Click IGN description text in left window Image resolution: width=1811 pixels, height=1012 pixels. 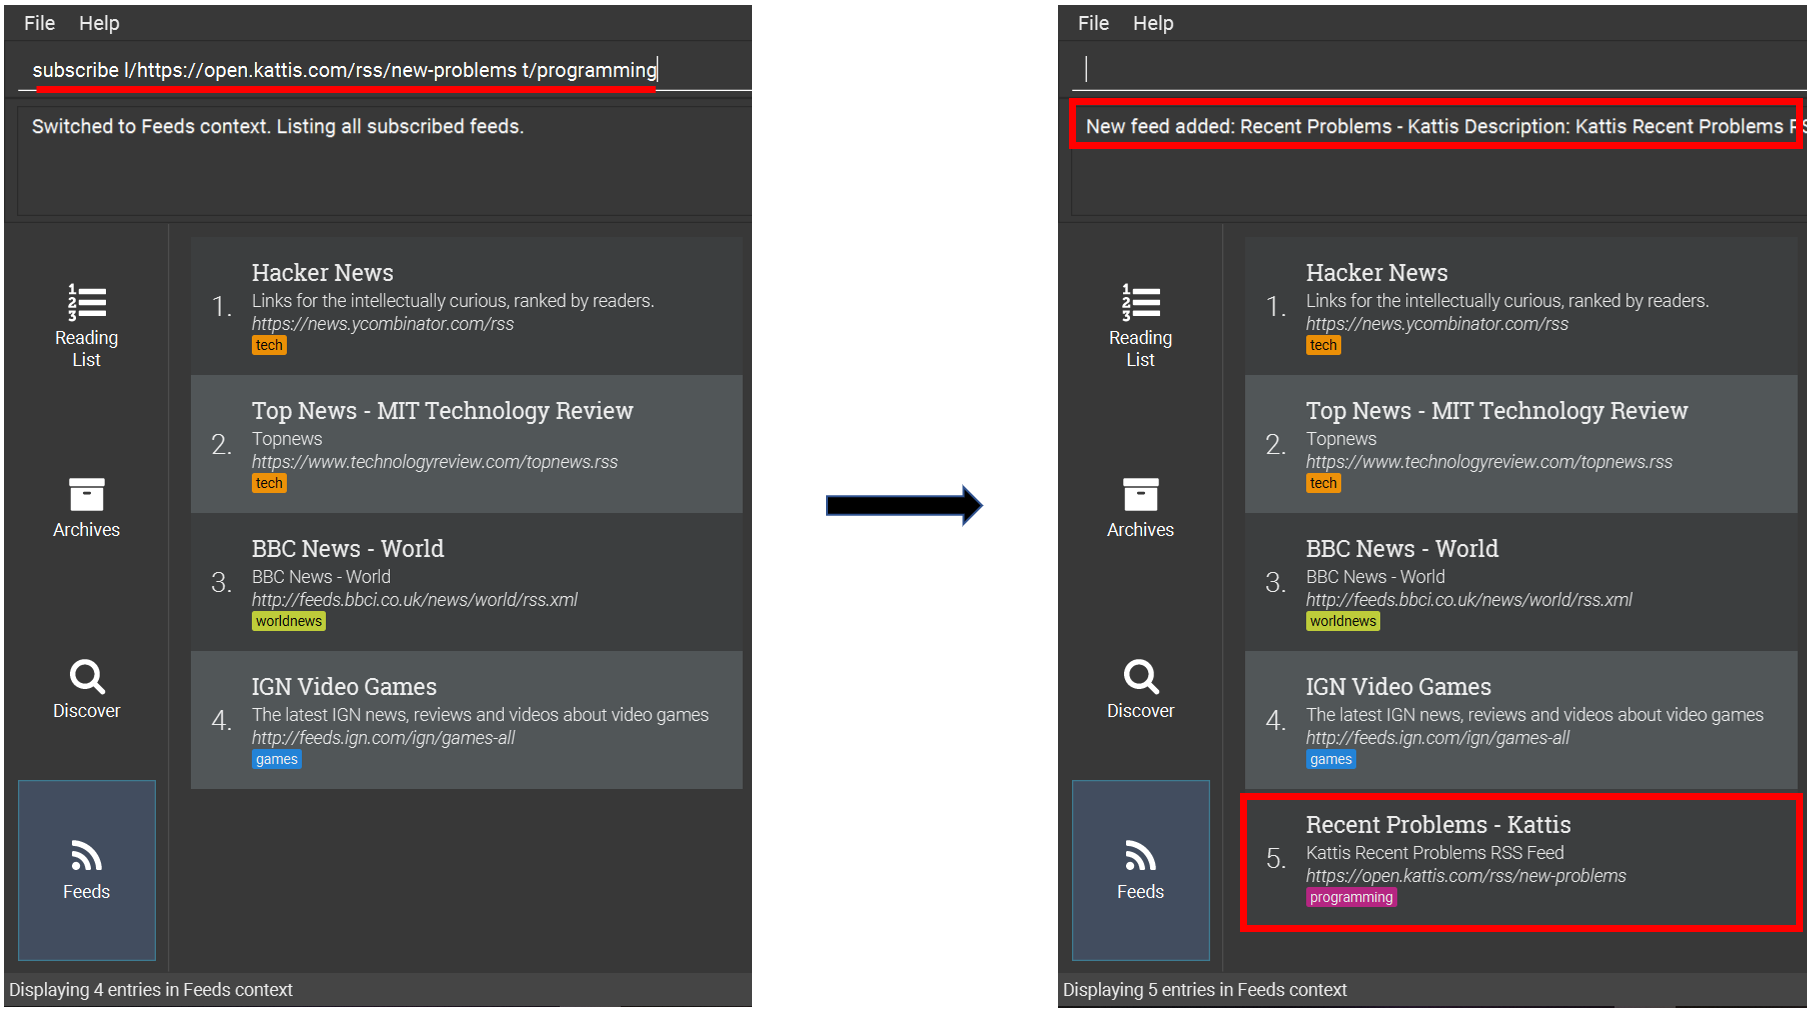480,714
